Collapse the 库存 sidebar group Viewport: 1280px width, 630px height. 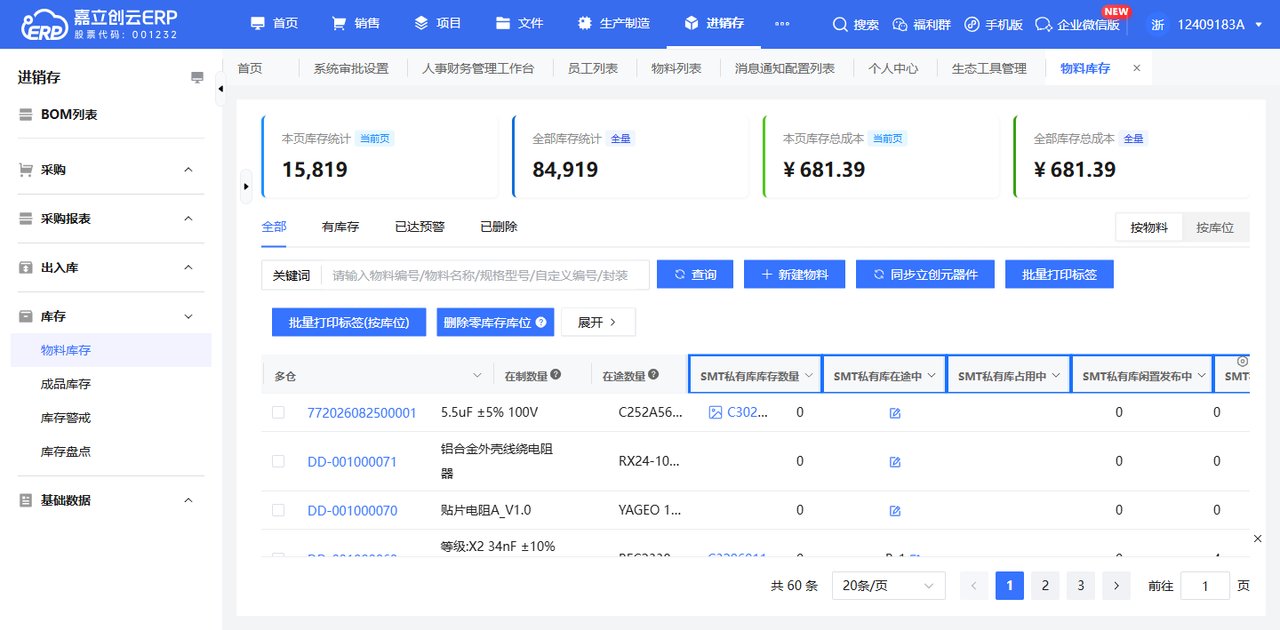coord(111,316)
